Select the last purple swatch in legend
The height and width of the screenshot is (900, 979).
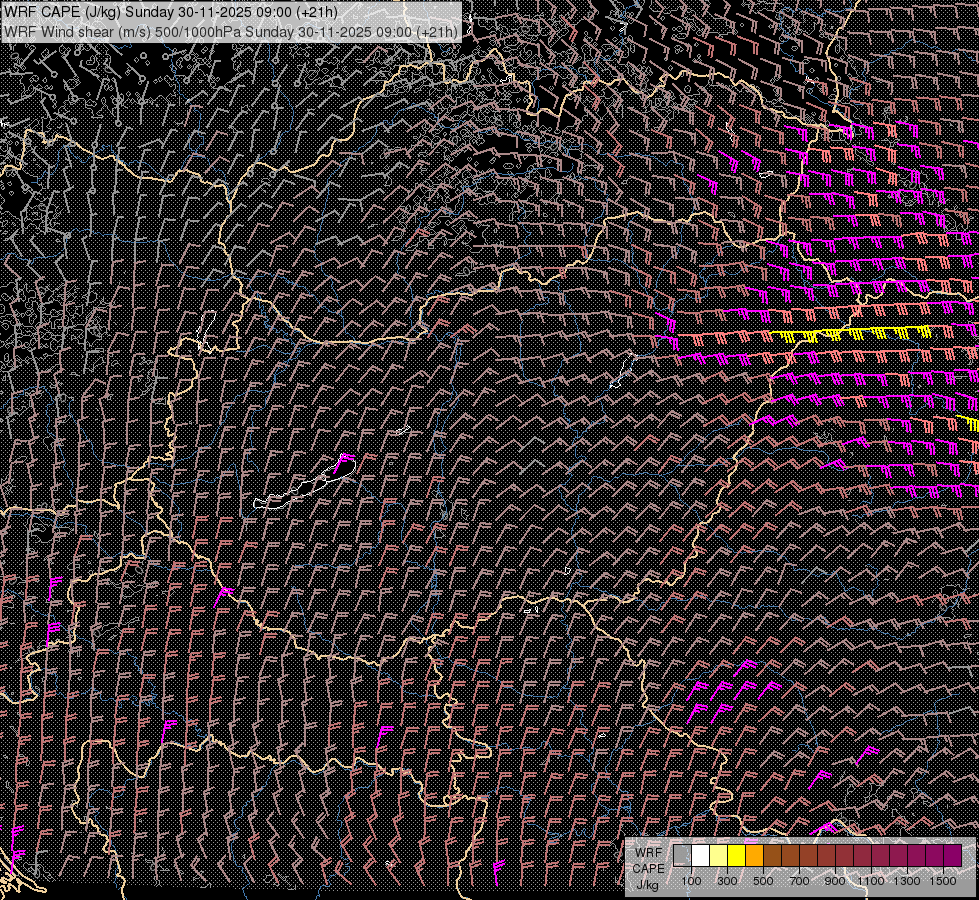[952, 855]
